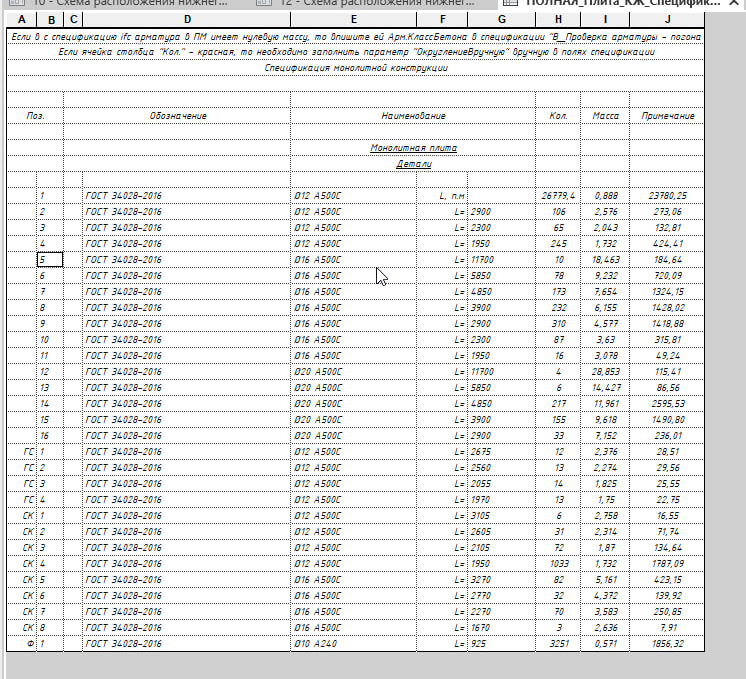Select the 'Спецификация монолитной конструкции' title row
The width and height of the screenshot is (746, 679).
355,68
